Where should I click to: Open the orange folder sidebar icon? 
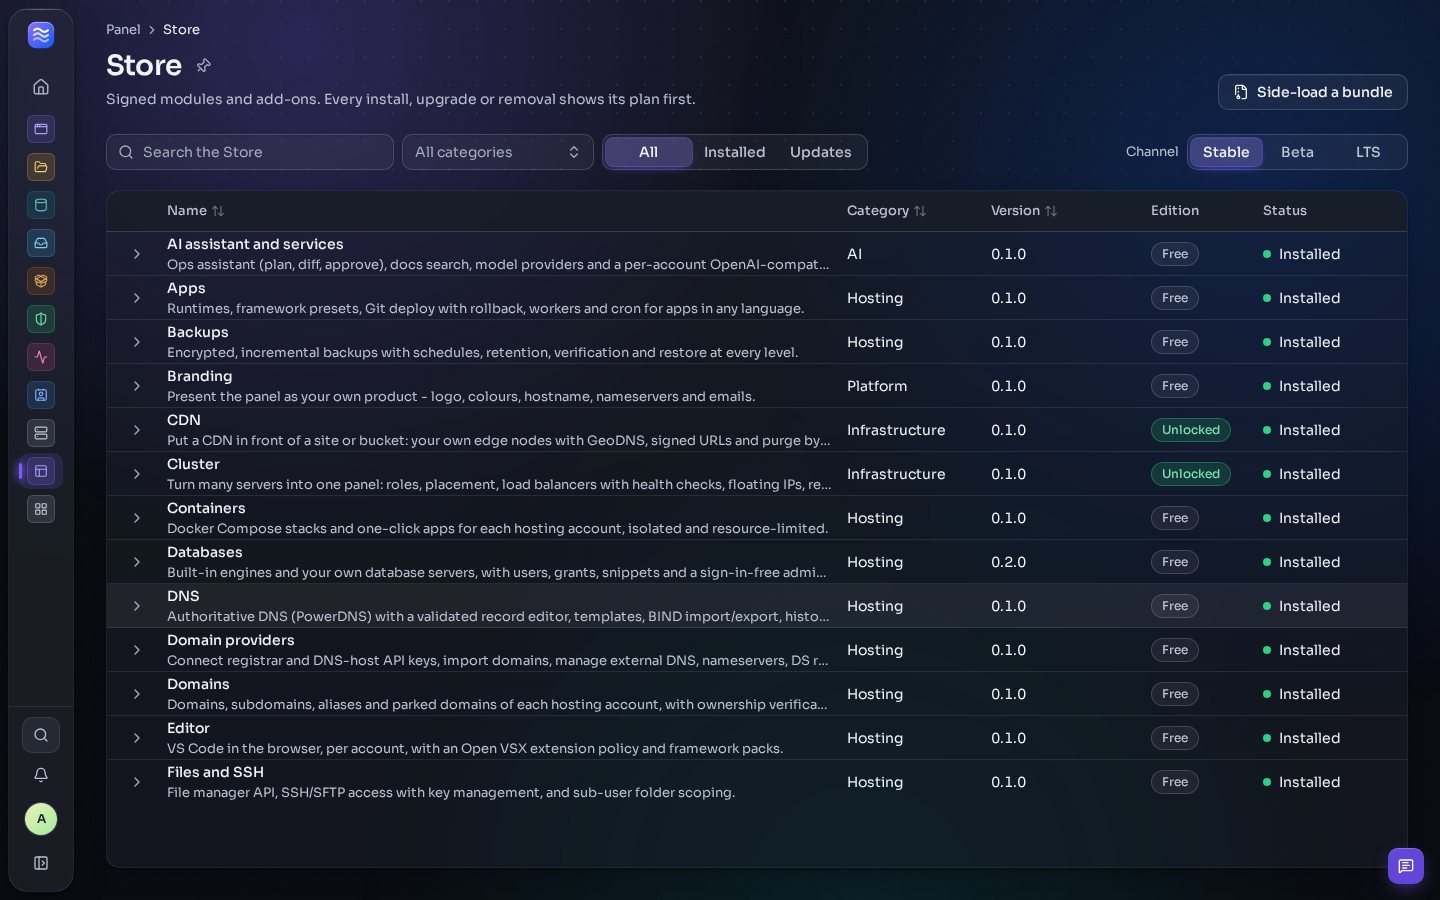pyautogui.click(x=41, y=167)
